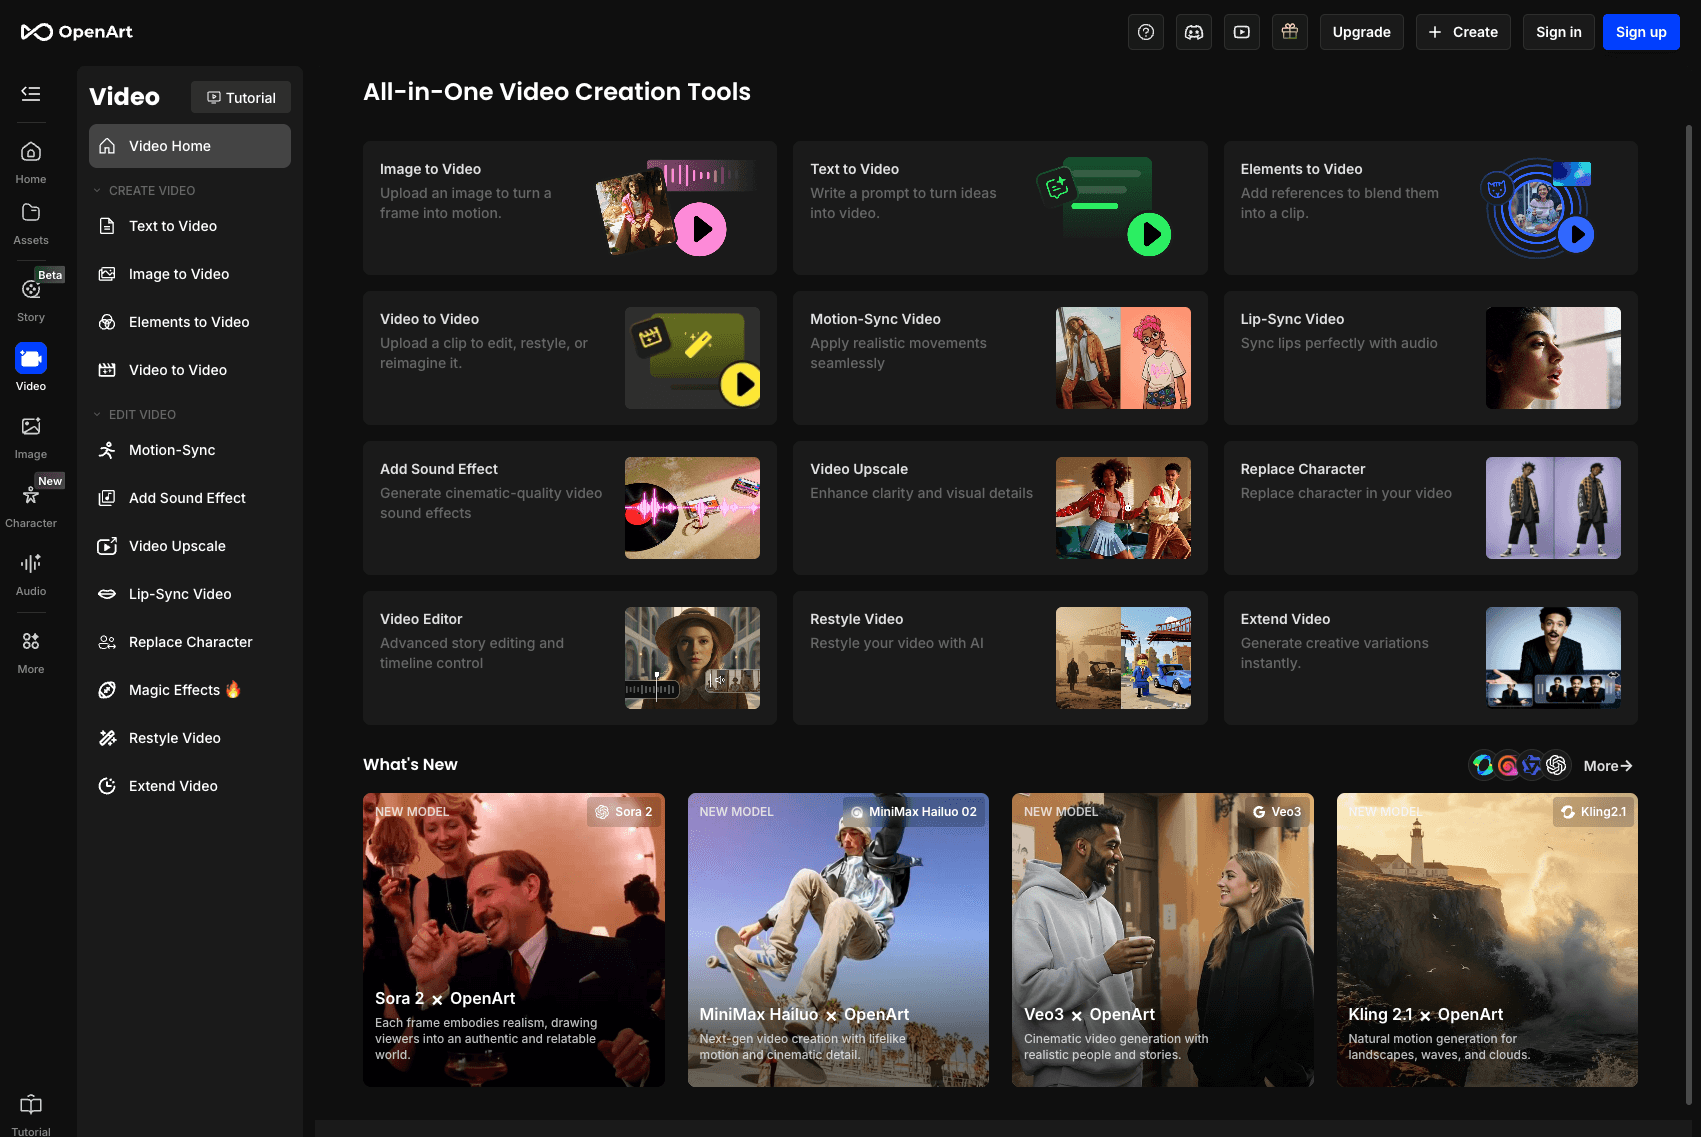This screenshot has height=1137, width=1701.
Task: Open the help question mark icon
Action: coord(1146,32)
